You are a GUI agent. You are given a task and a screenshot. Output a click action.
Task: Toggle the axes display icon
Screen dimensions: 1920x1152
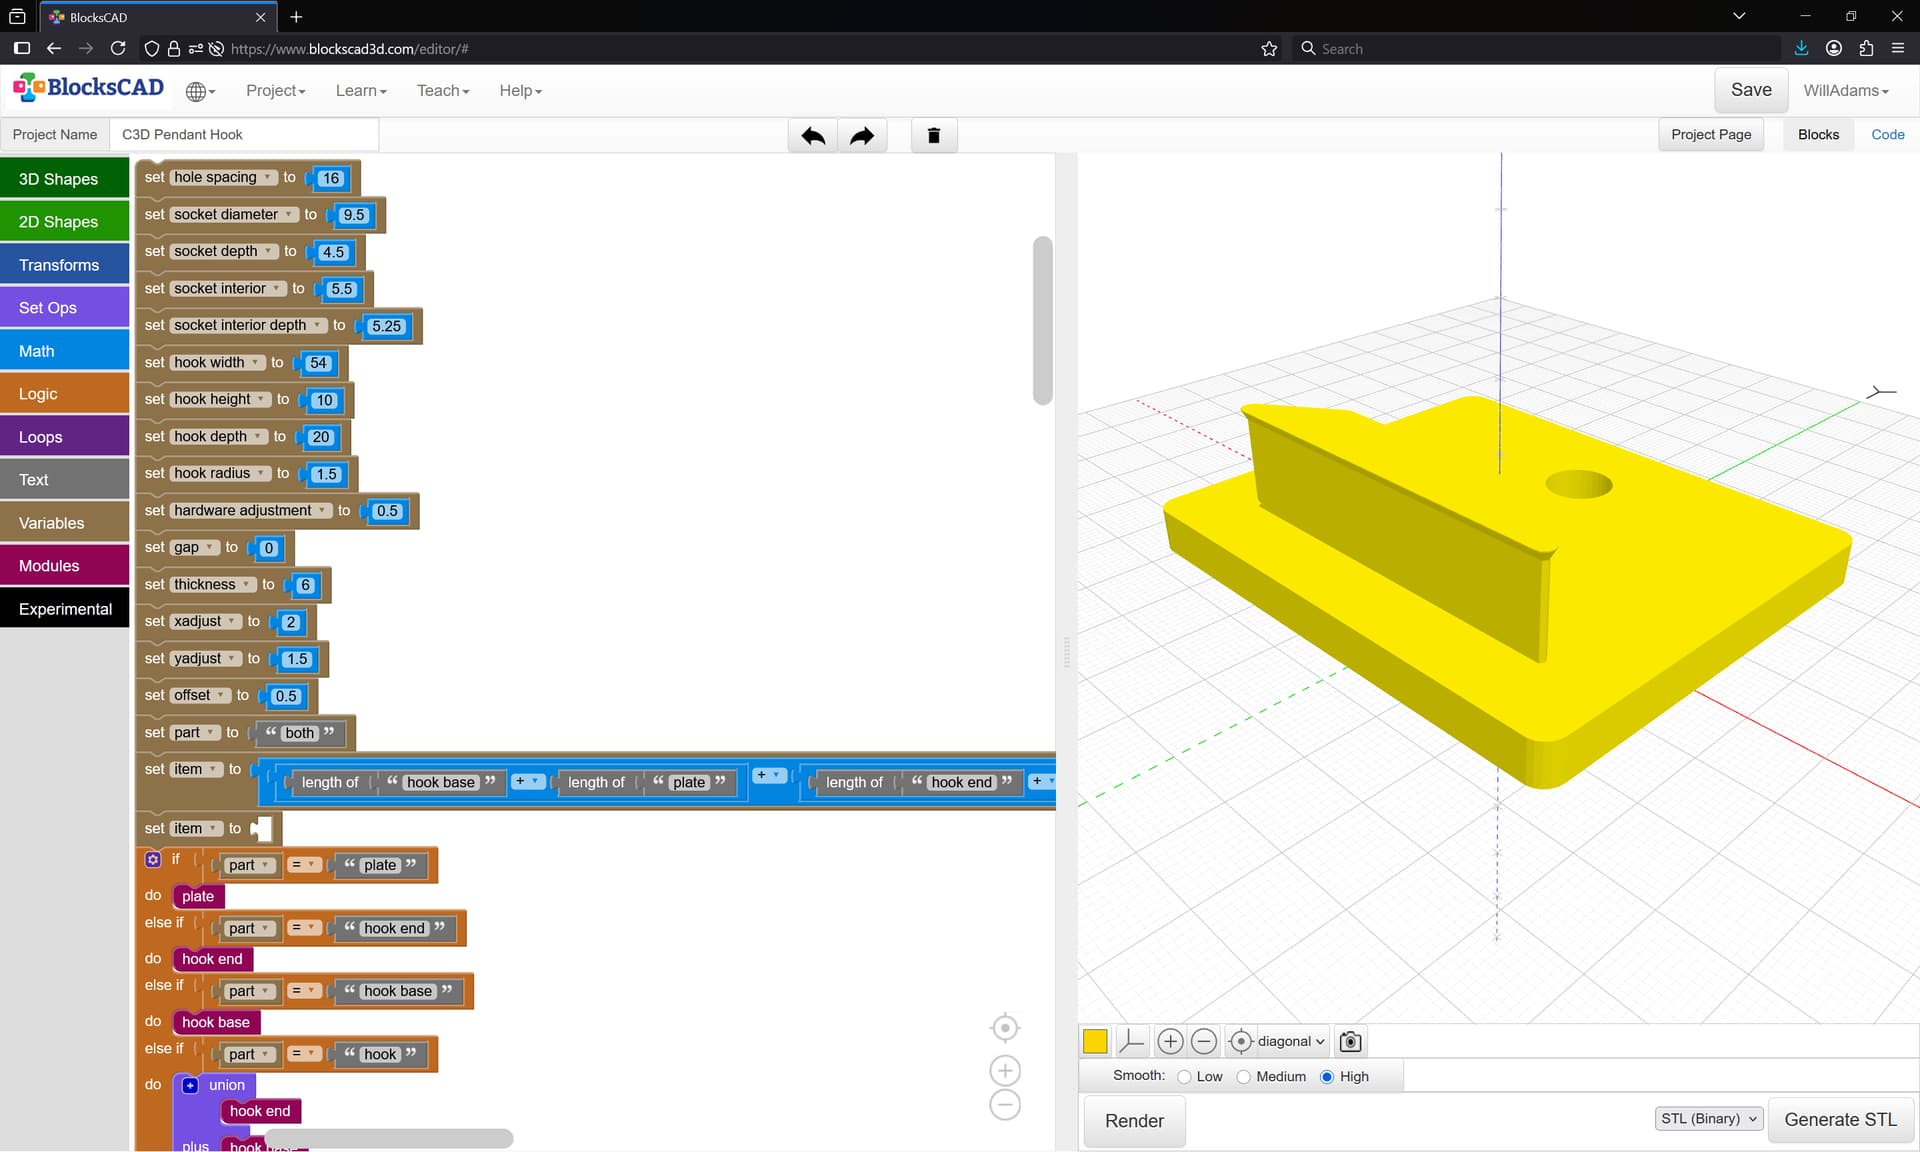(1131, 1041)
